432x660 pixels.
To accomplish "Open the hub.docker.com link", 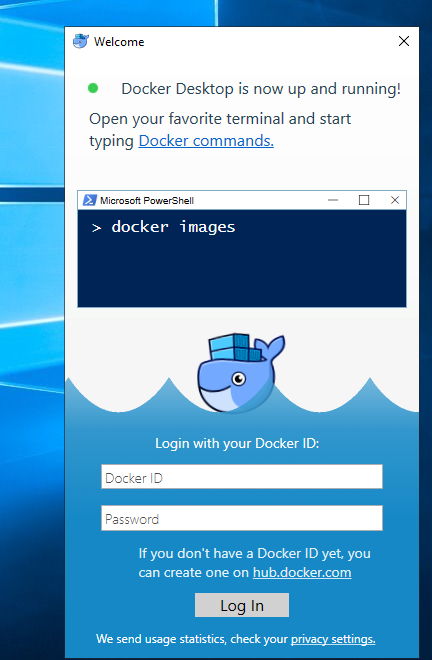I will (302, 572).
